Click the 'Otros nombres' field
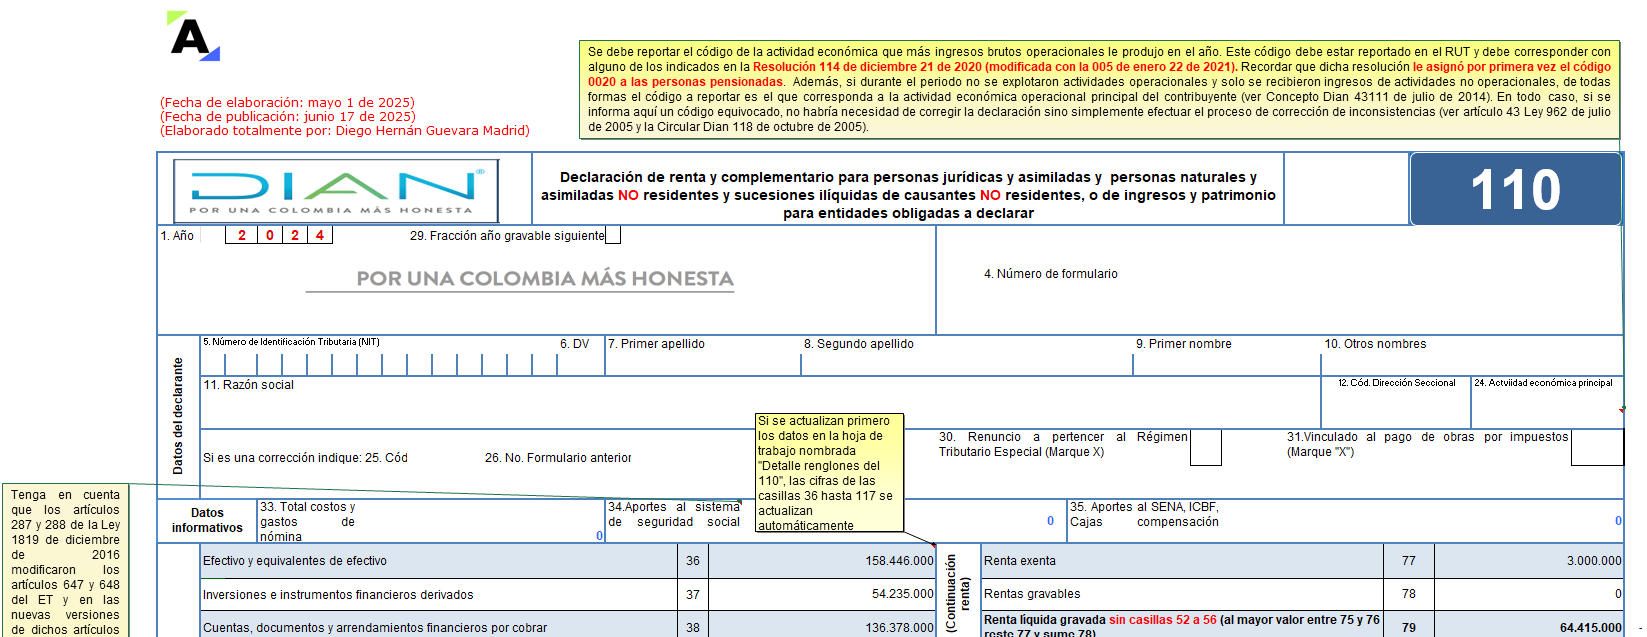This screenshot has height=637, width=1647. [x=1472, y=356]
